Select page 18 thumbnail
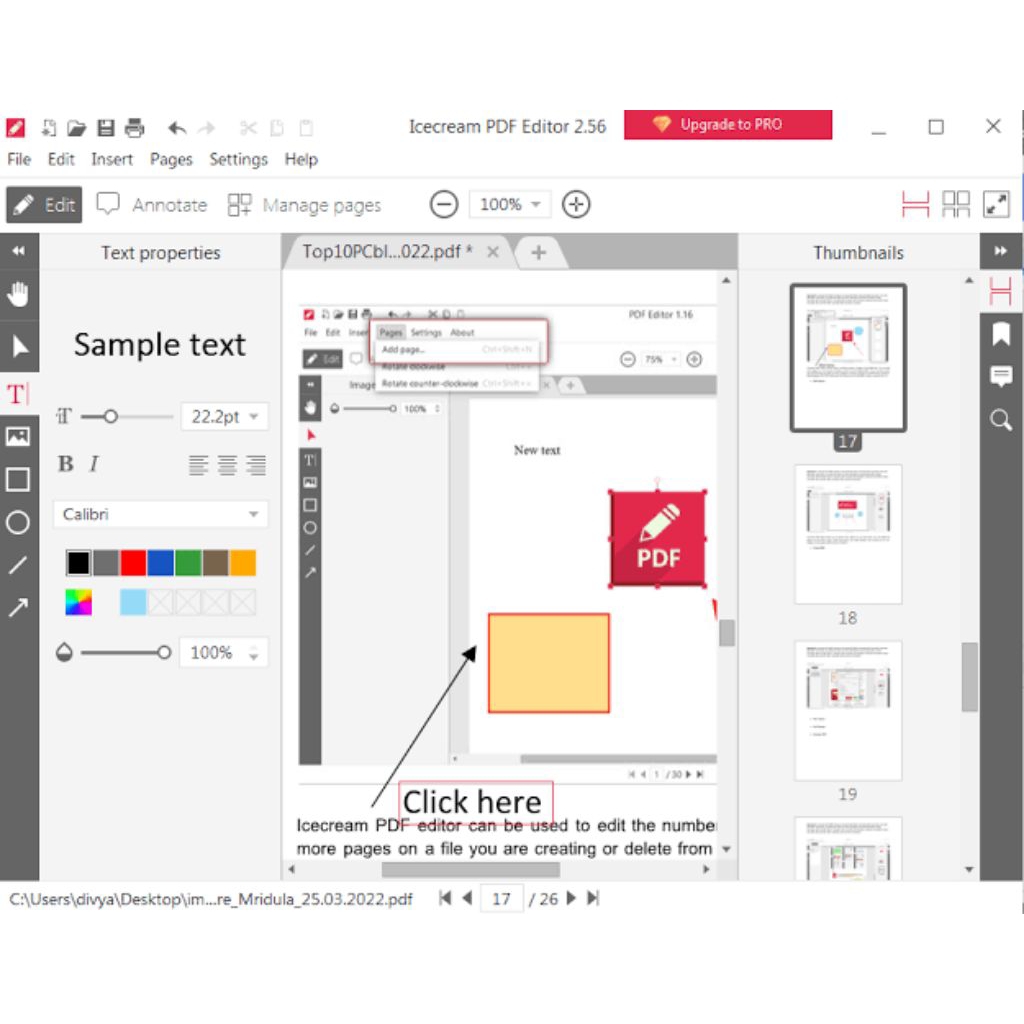The image size is (1024, 1024). point(848,534)
